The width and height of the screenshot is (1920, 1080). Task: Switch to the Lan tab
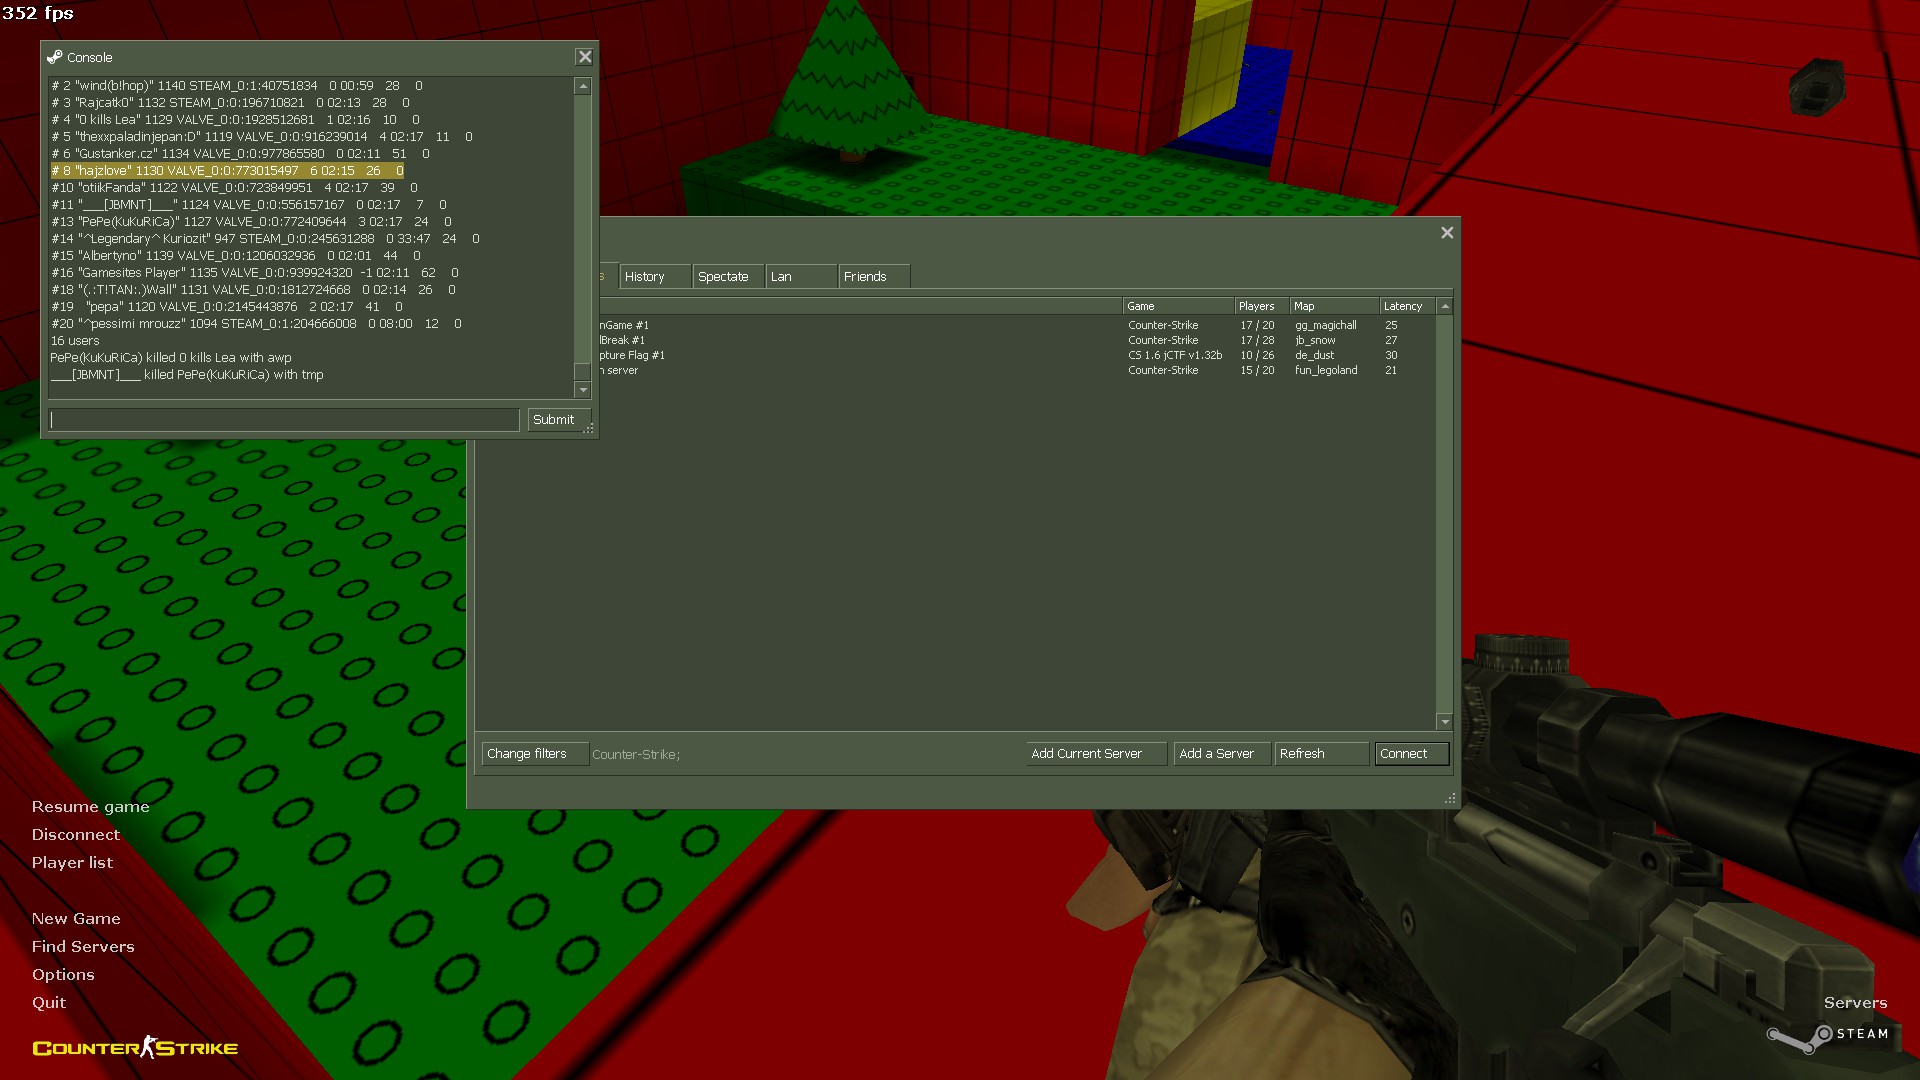(x=800, y=277)
